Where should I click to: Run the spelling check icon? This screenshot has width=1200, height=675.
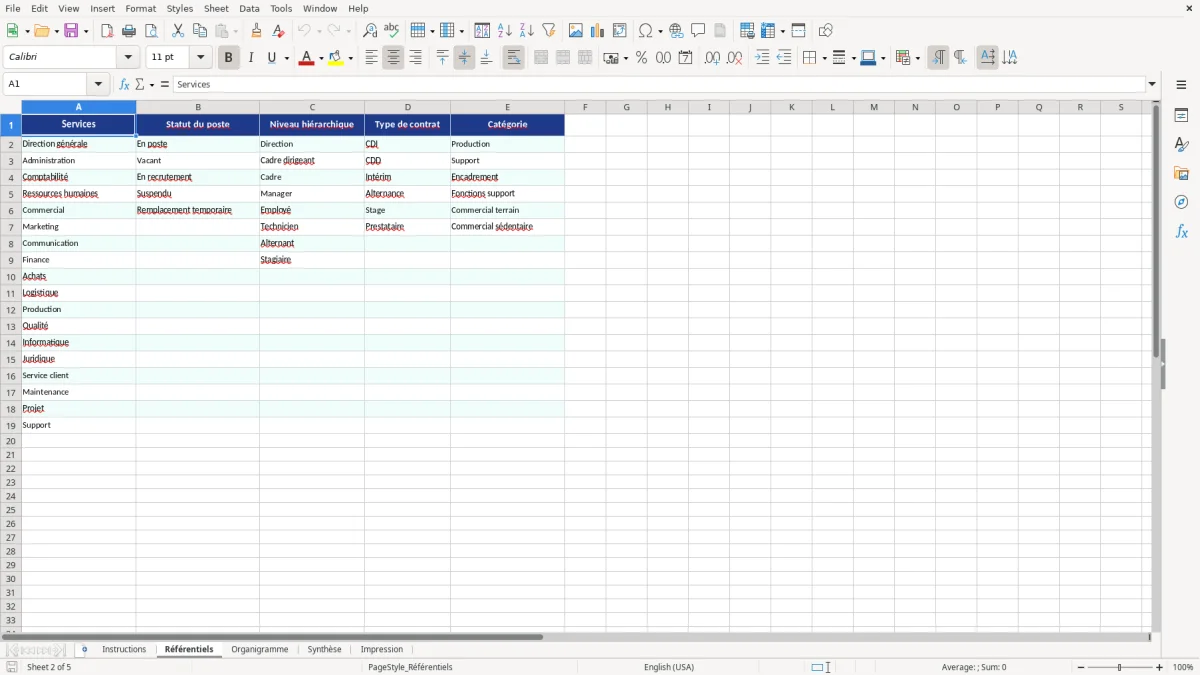(392, 31)
